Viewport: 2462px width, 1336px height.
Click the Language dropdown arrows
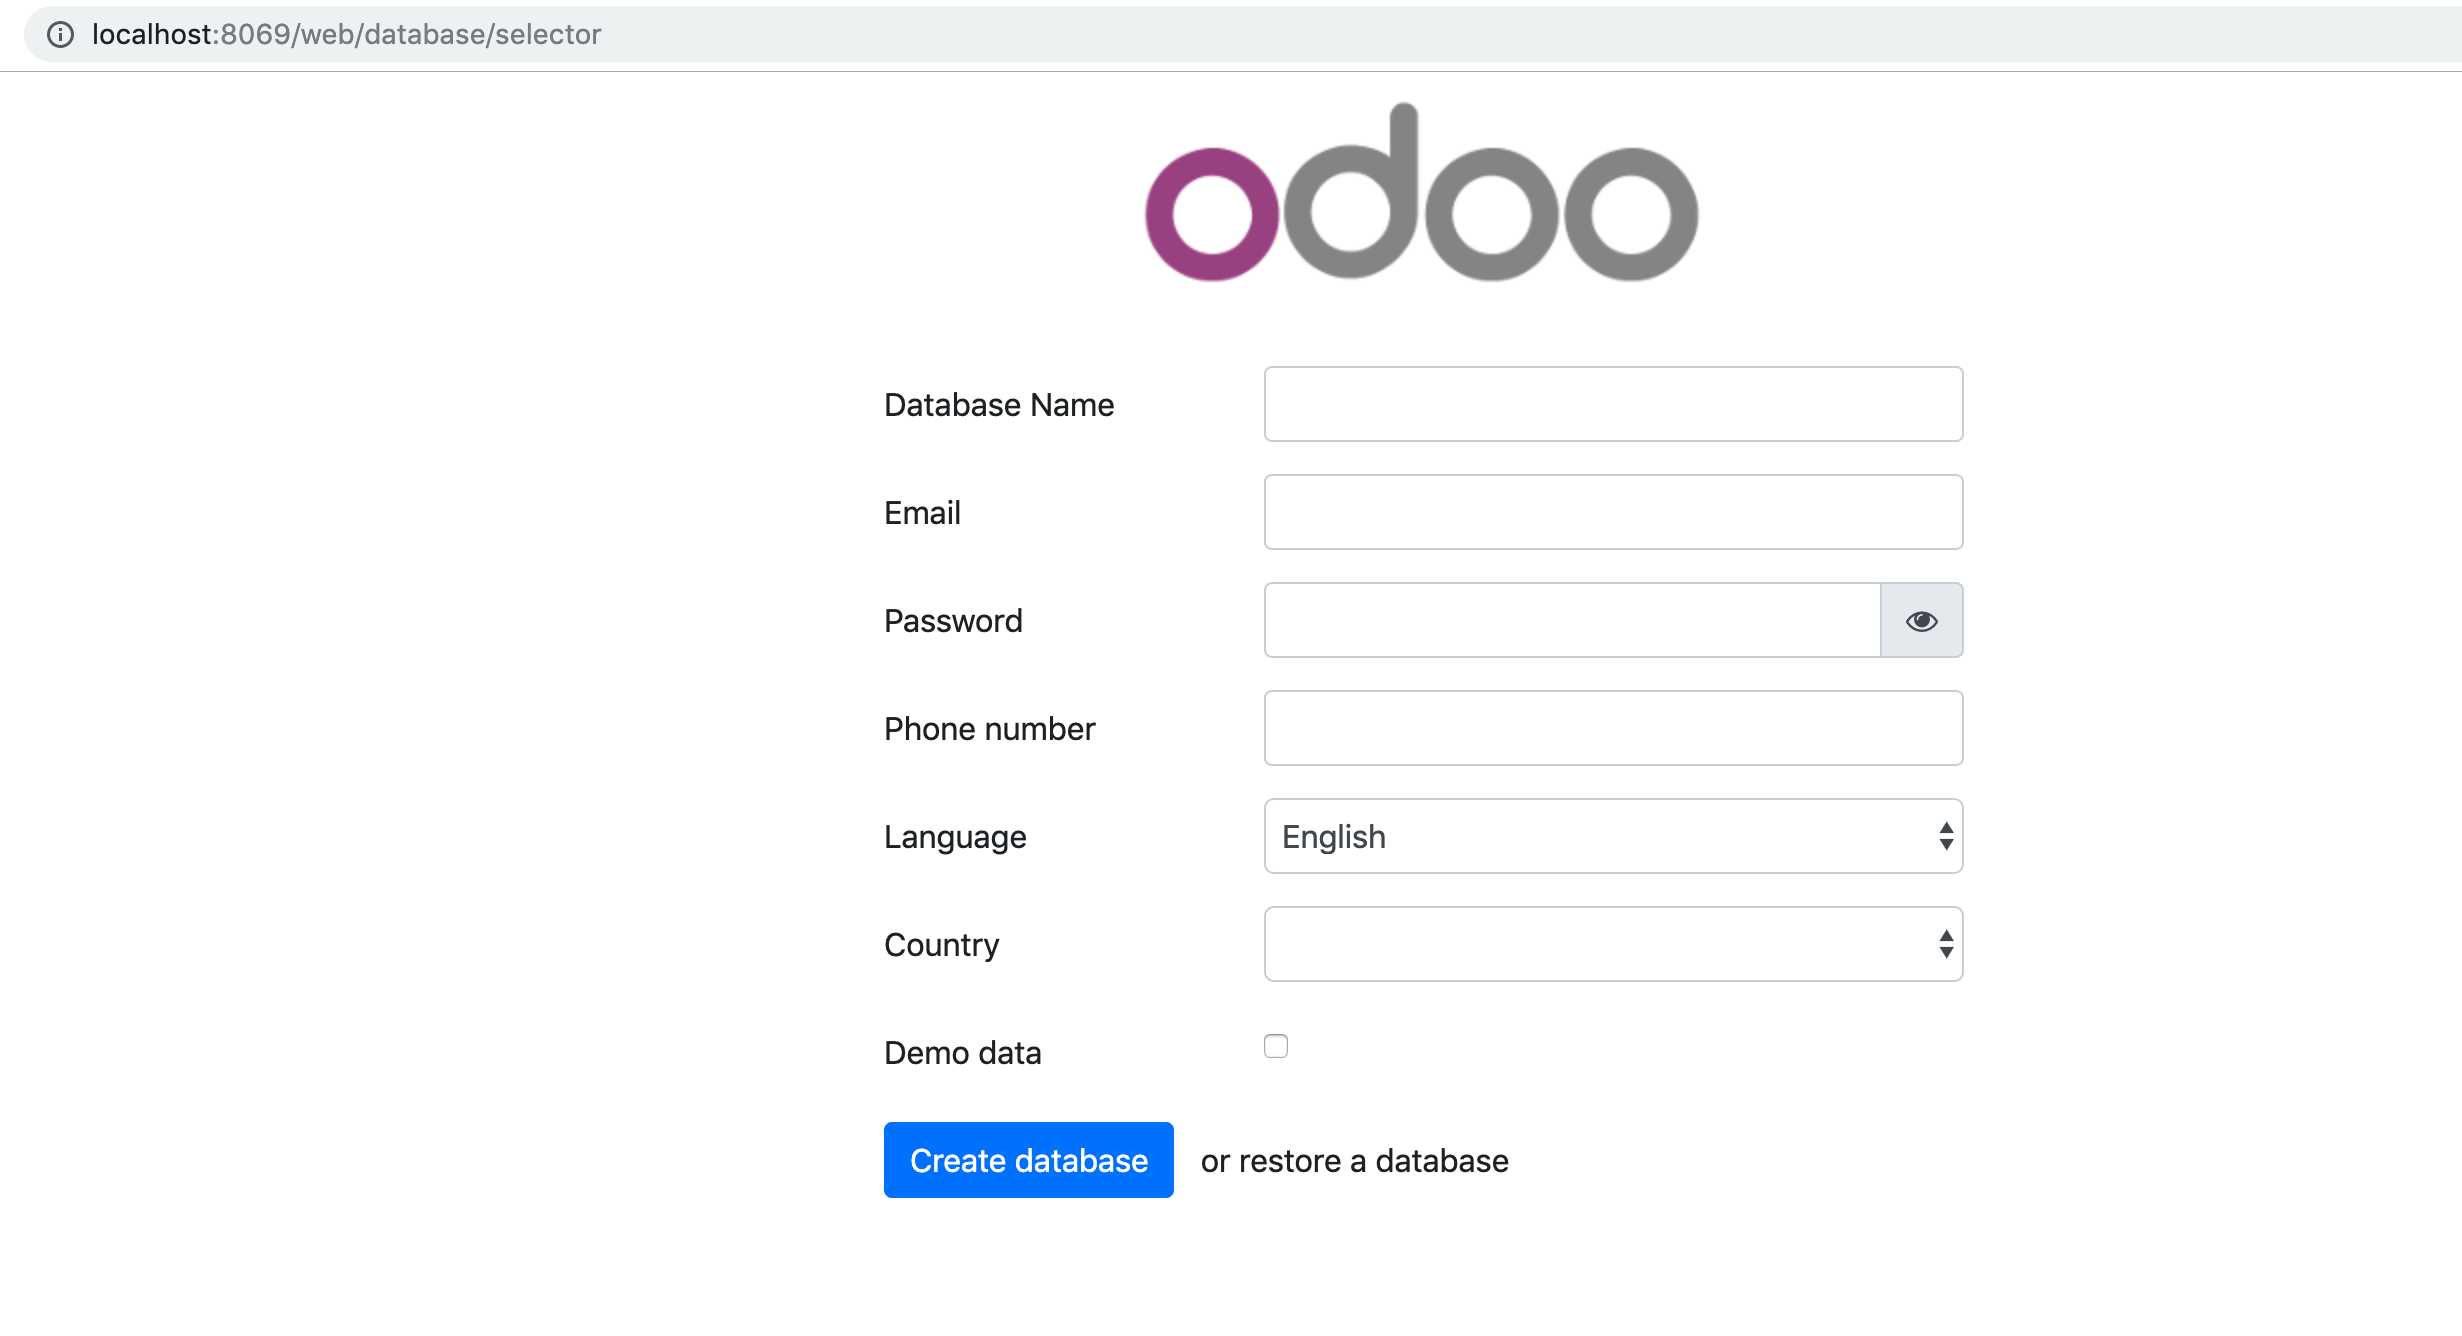coord(1946,836)
